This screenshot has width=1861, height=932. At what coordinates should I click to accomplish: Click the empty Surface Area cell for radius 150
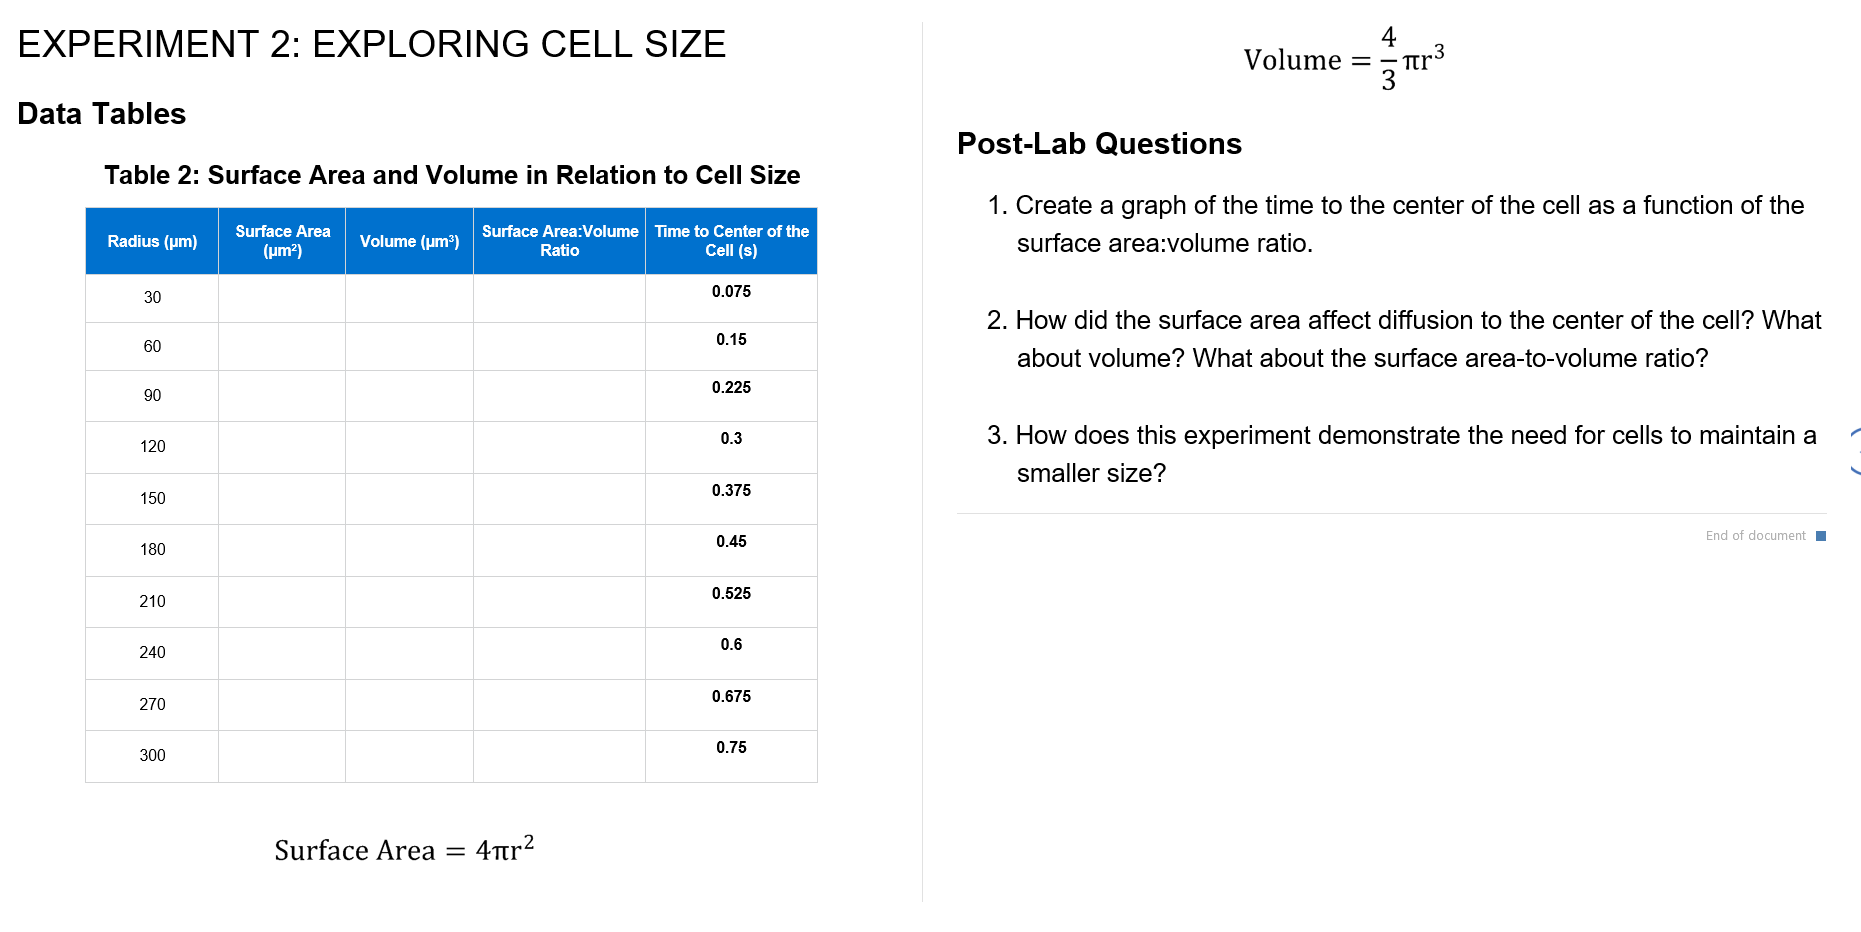pos(282,499)
